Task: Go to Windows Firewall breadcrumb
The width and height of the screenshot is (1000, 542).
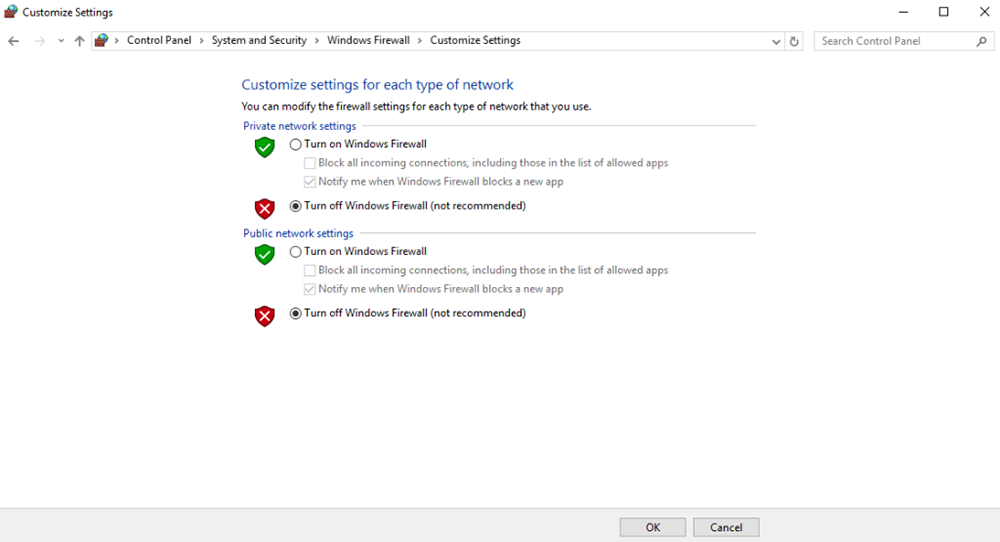Action: click(x=368, y=41)
